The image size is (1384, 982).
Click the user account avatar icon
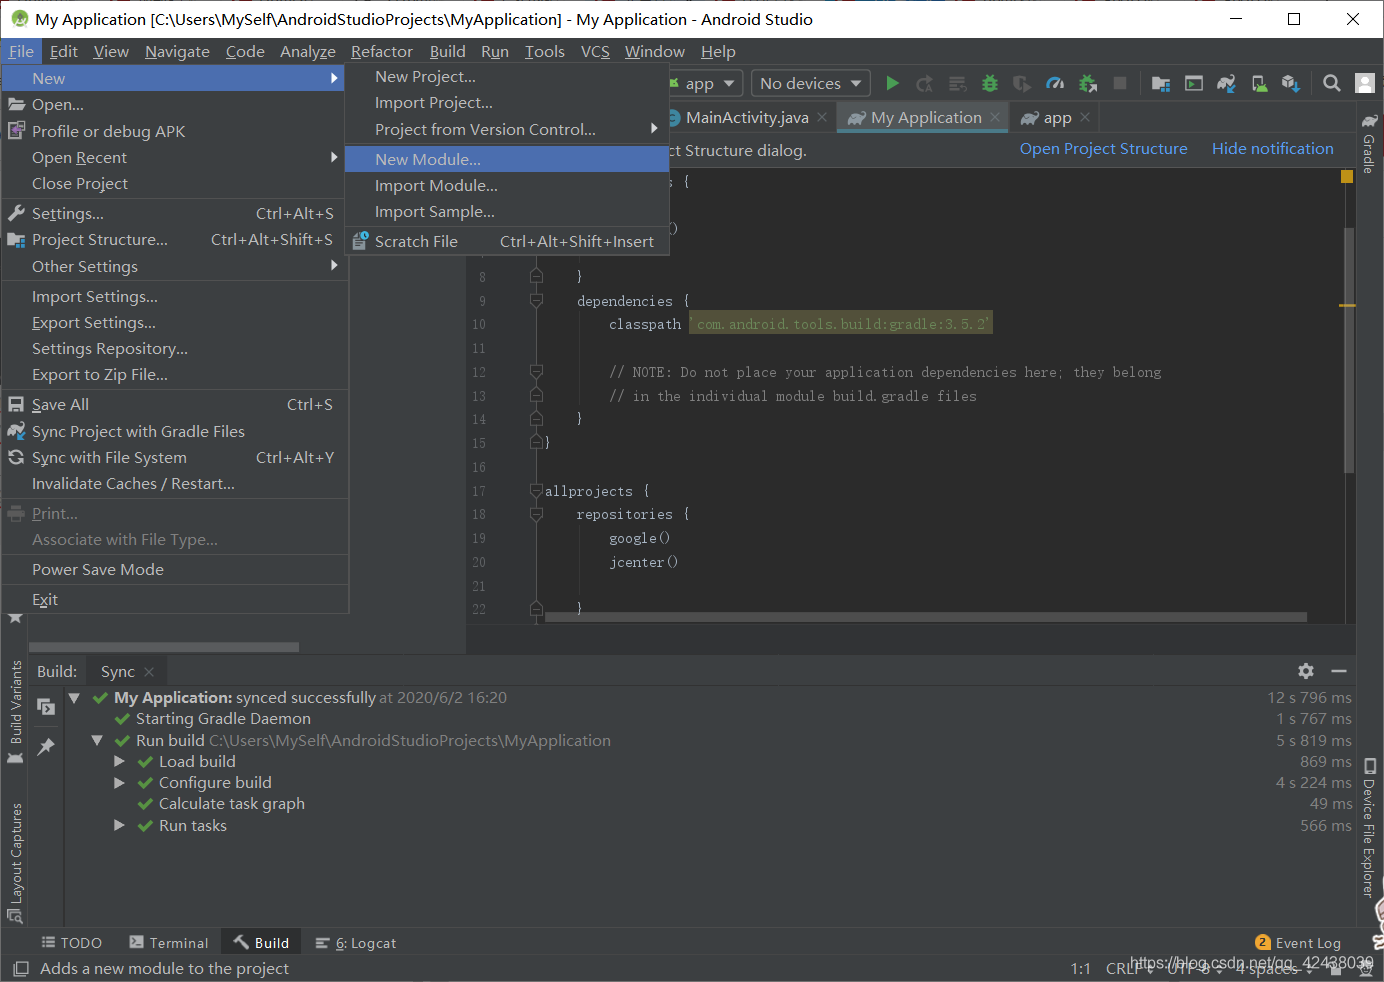tap(1365, 84)
